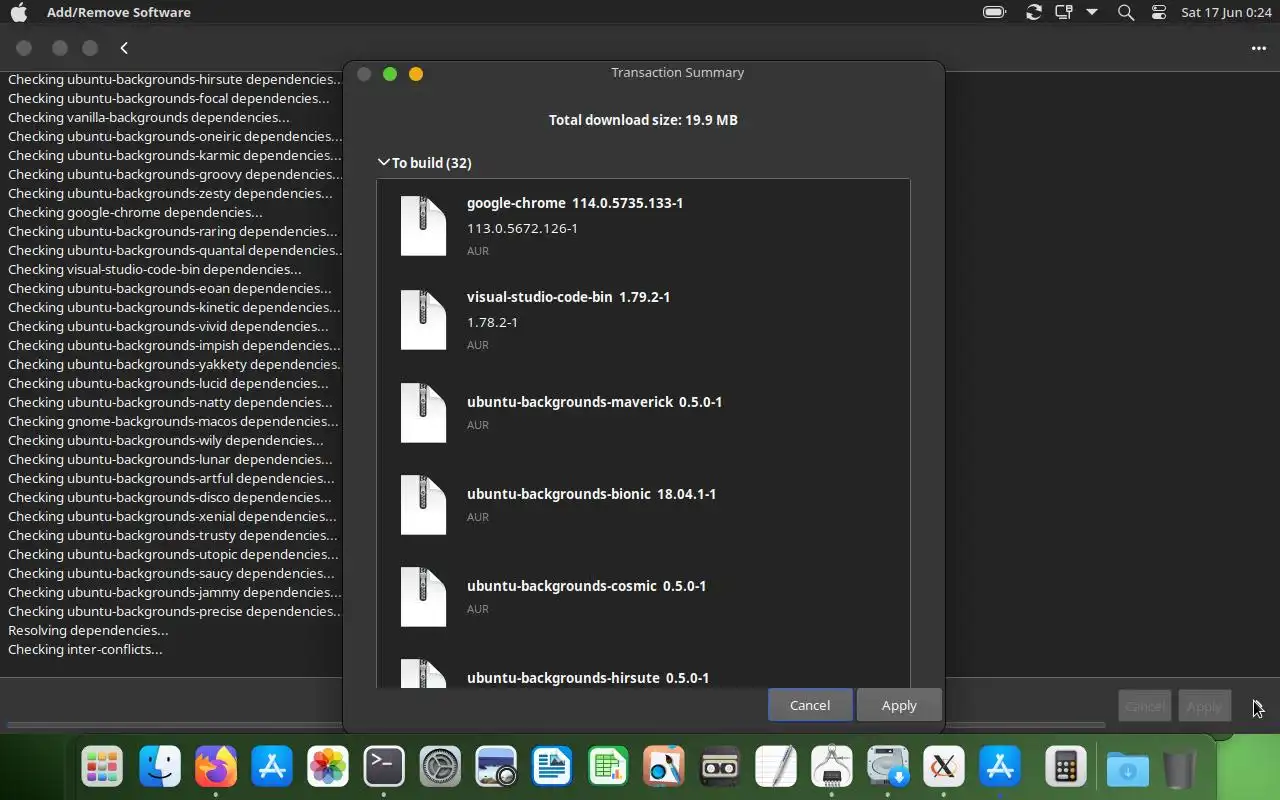Click the ubuntu-backgrounds-maverick package archive icon
This screenshot has width=1280, height=800.
(423, 412)
